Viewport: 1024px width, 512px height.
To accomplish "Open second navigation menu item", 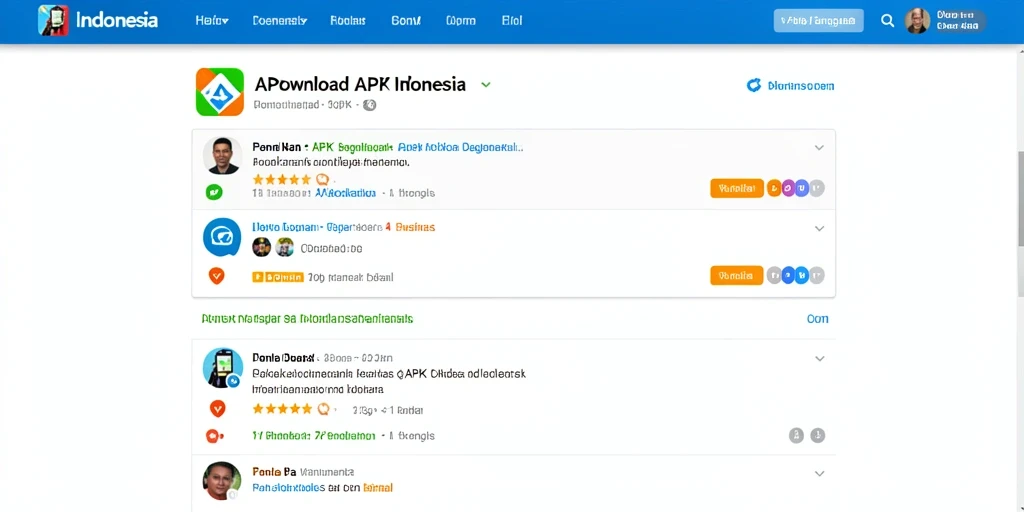I will [x=280, y=20].
